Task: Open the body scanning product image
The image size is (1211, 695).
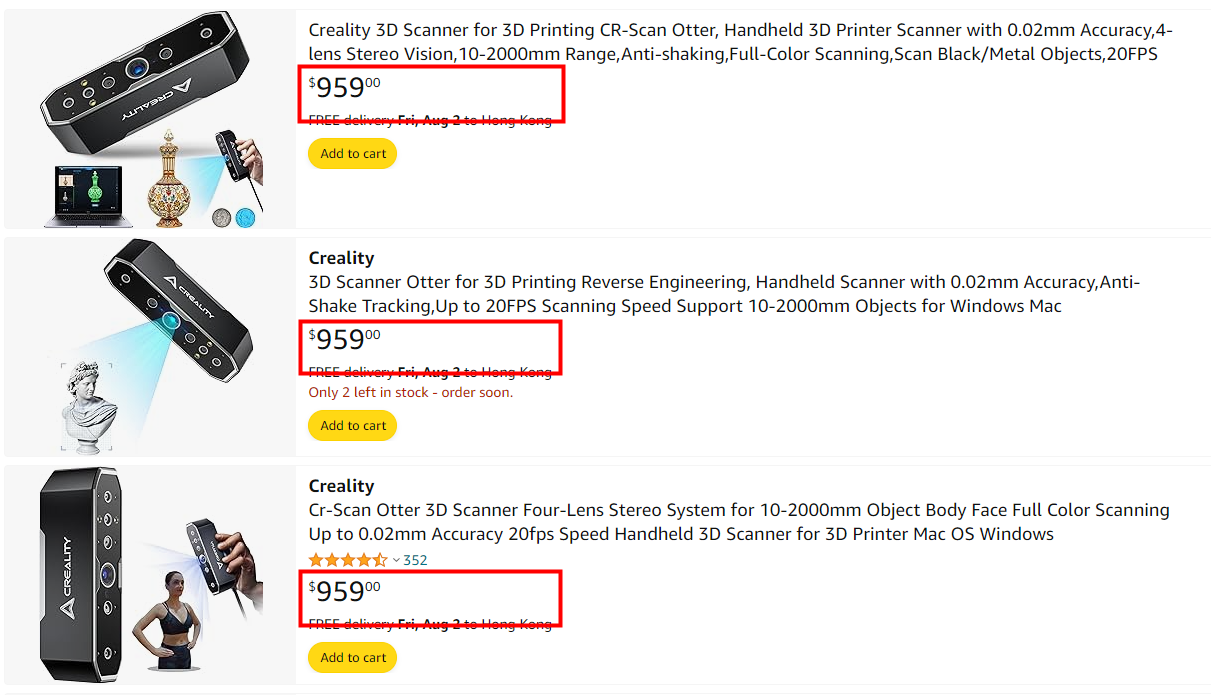Action: tap(152, 577)
